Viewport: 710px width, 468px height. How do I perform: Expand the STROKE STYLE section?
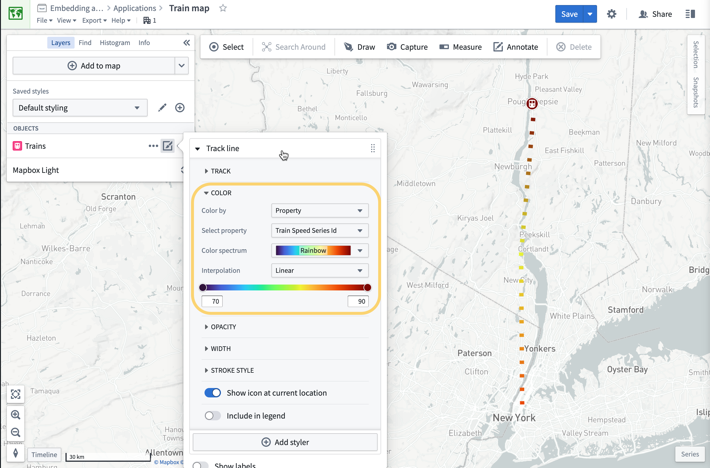pos(229,370)
